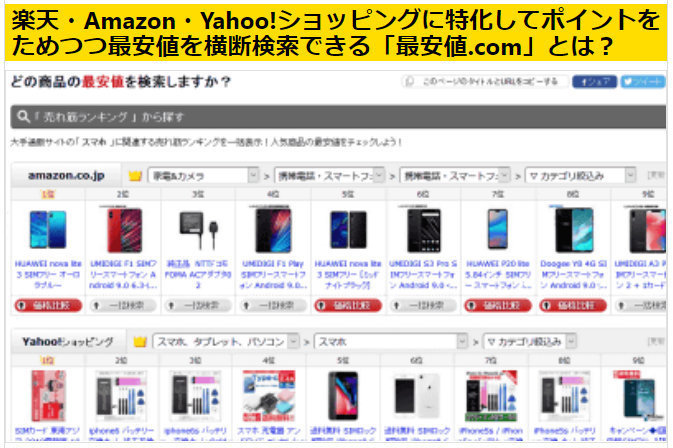This screenshot has height=448, width=673.
Task: Click the Twitter tweet button
Action: coord(643,82)
